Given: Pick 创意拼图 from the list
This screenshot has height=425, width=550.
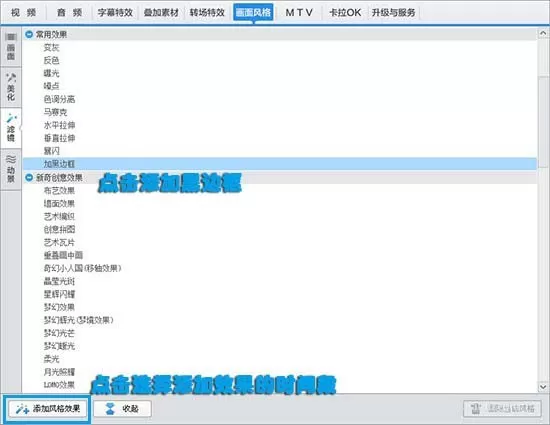Looking at the screenshot, I should tap(59, 229).
